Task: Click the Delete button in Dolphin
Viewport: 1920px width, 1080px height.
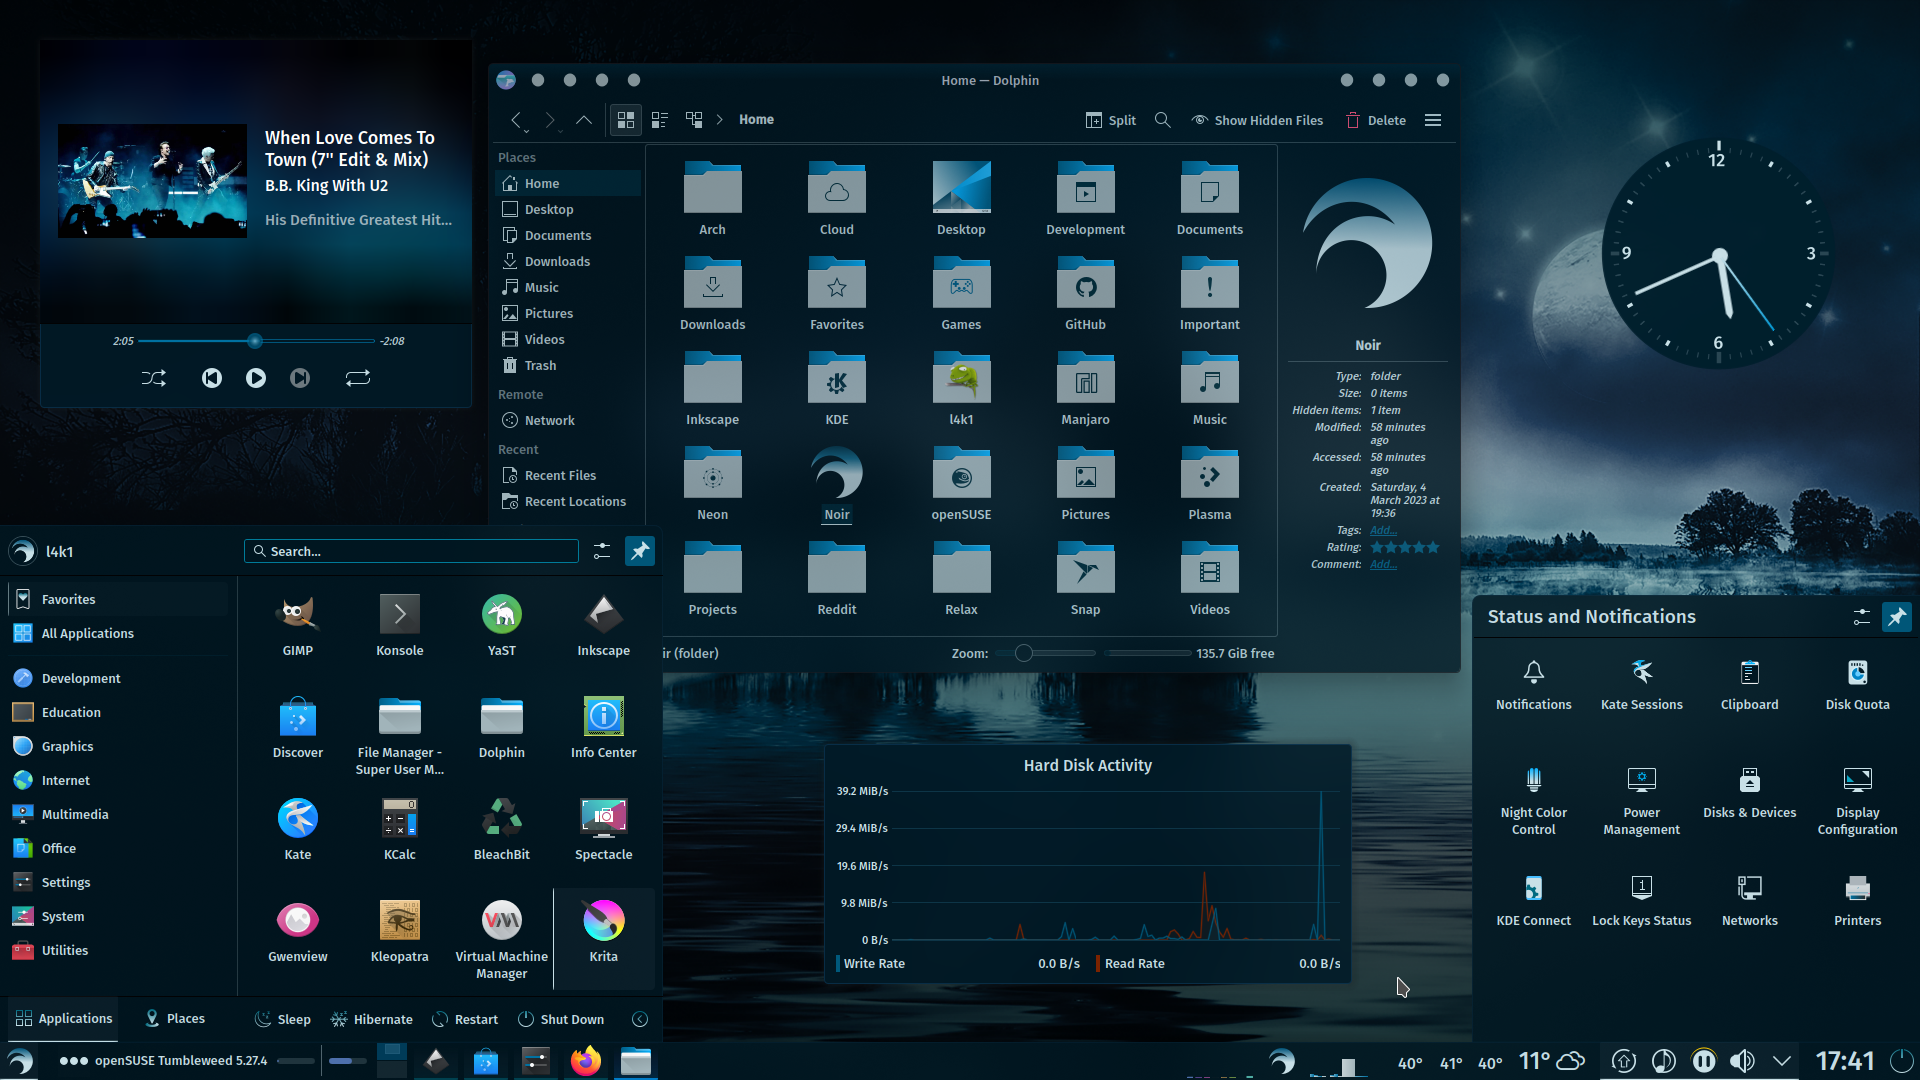Action: click(1375, 120)
